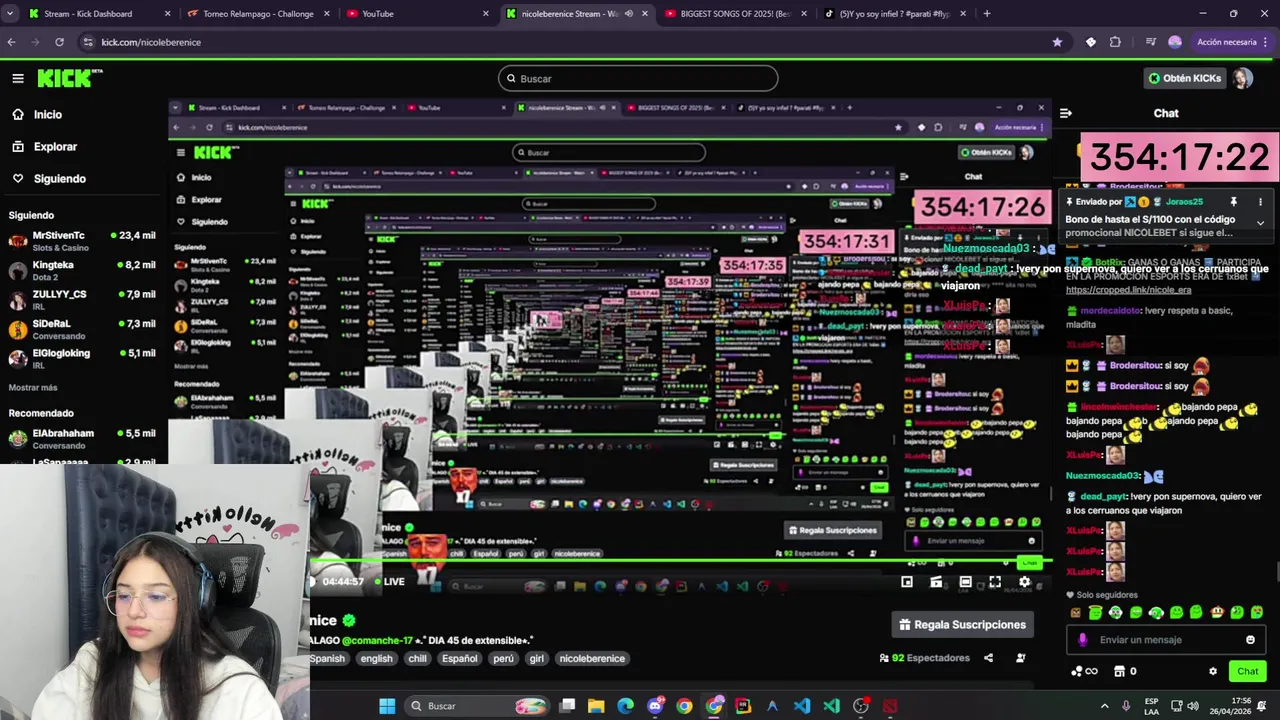The height and width of the screenshot is (720, 1280).
Task: Open player settings gear
Action: click(1024, 581)
